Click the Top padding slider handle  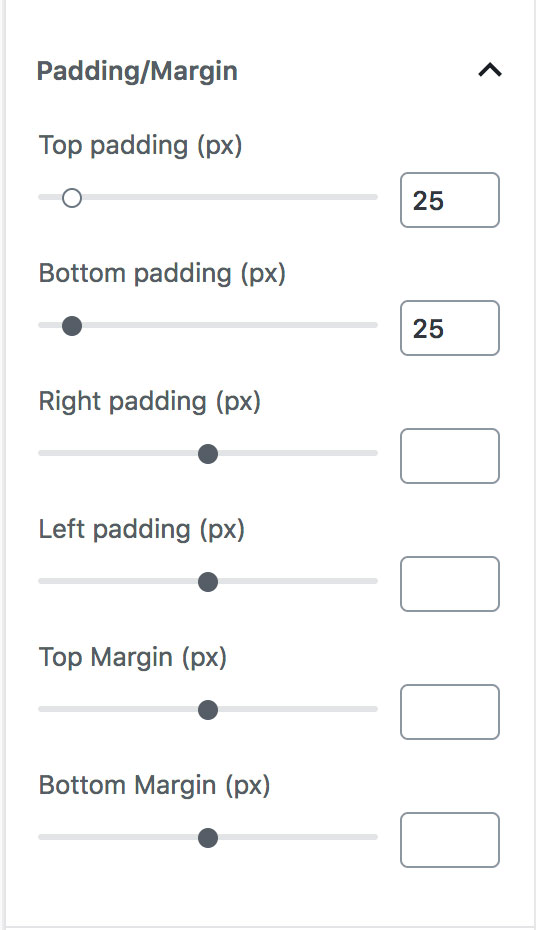pos(72,198)
